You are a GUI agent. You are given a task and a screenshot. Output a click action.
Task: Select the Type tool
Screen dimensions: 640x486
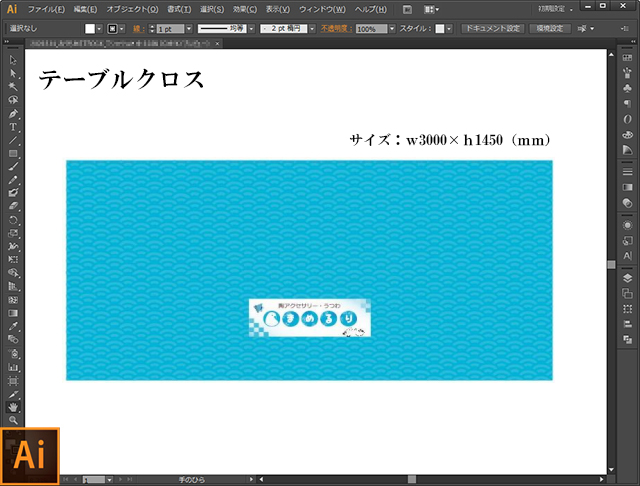pos(13,127)
